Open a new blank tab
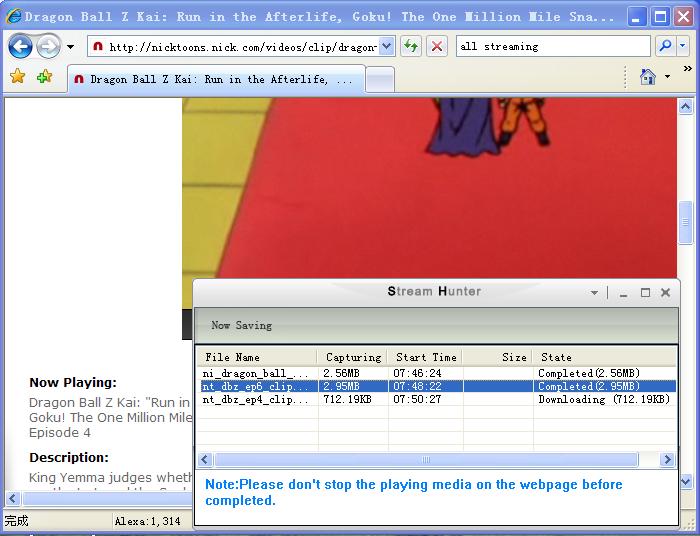Image resolution: width=700 pixels, height=536 pixels. tap(379, 80)
